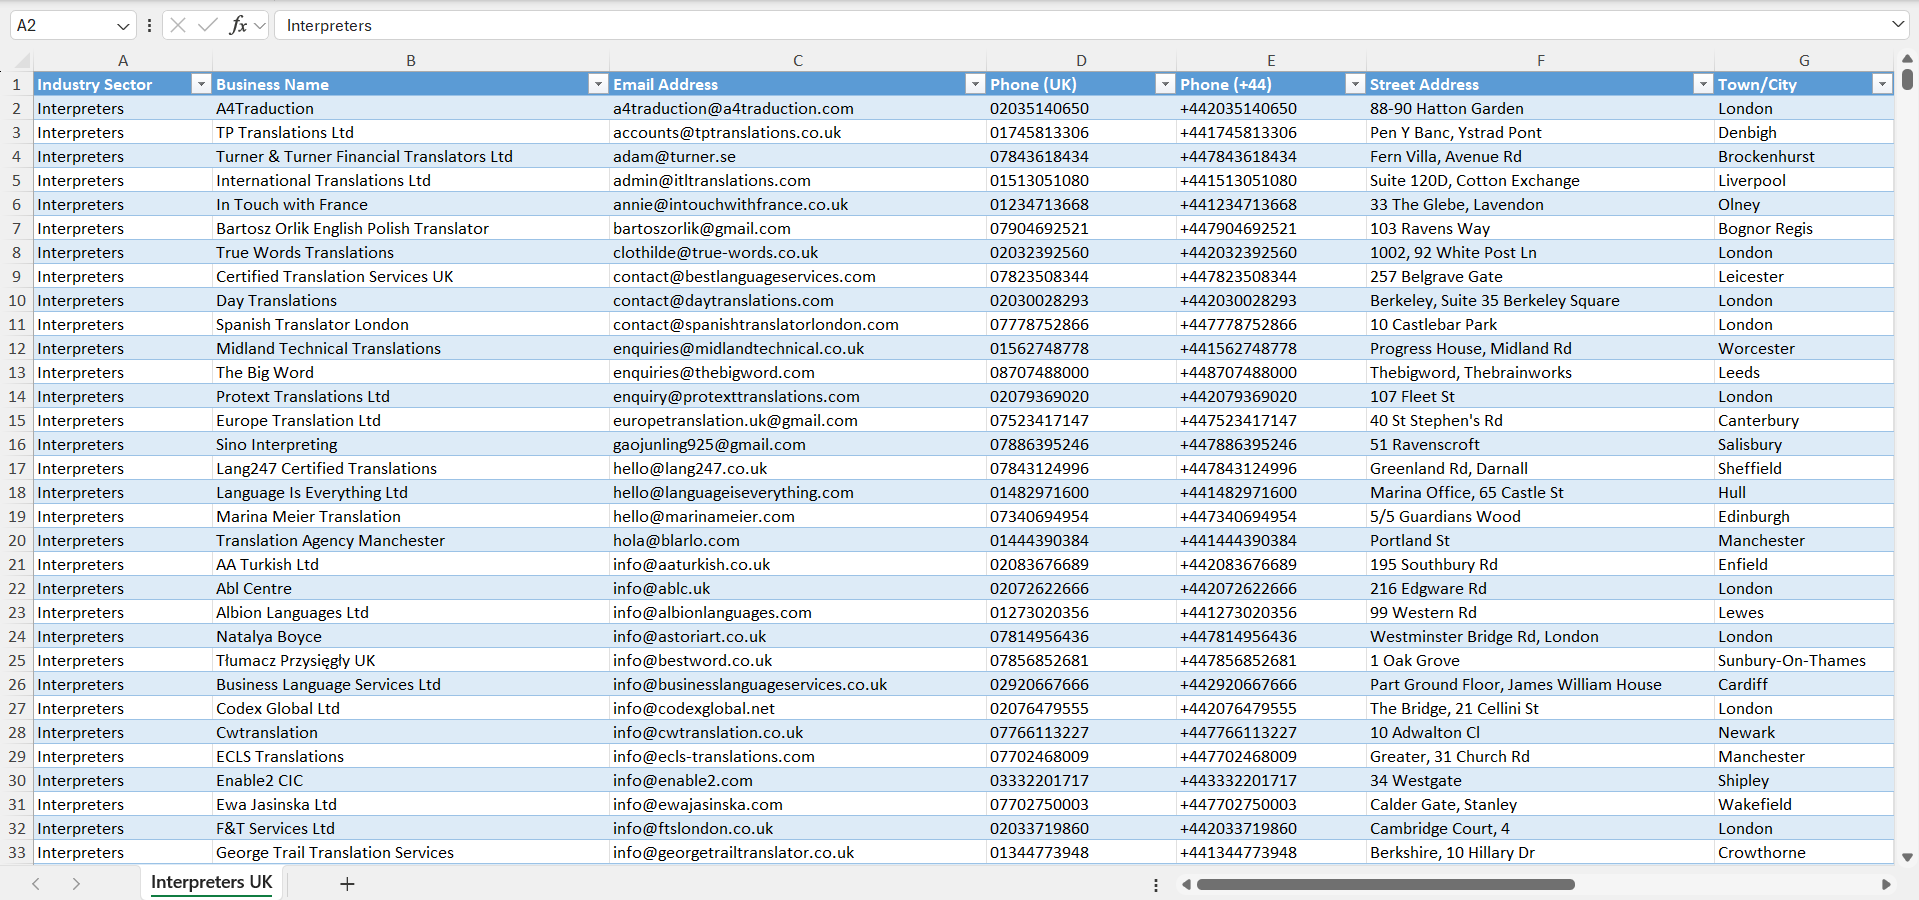Image resolution: width=1919 pixels, height=900 pixels.
Task: Click town cell Canterbury
Action: pyautogui.click(x=1804, y=420)
